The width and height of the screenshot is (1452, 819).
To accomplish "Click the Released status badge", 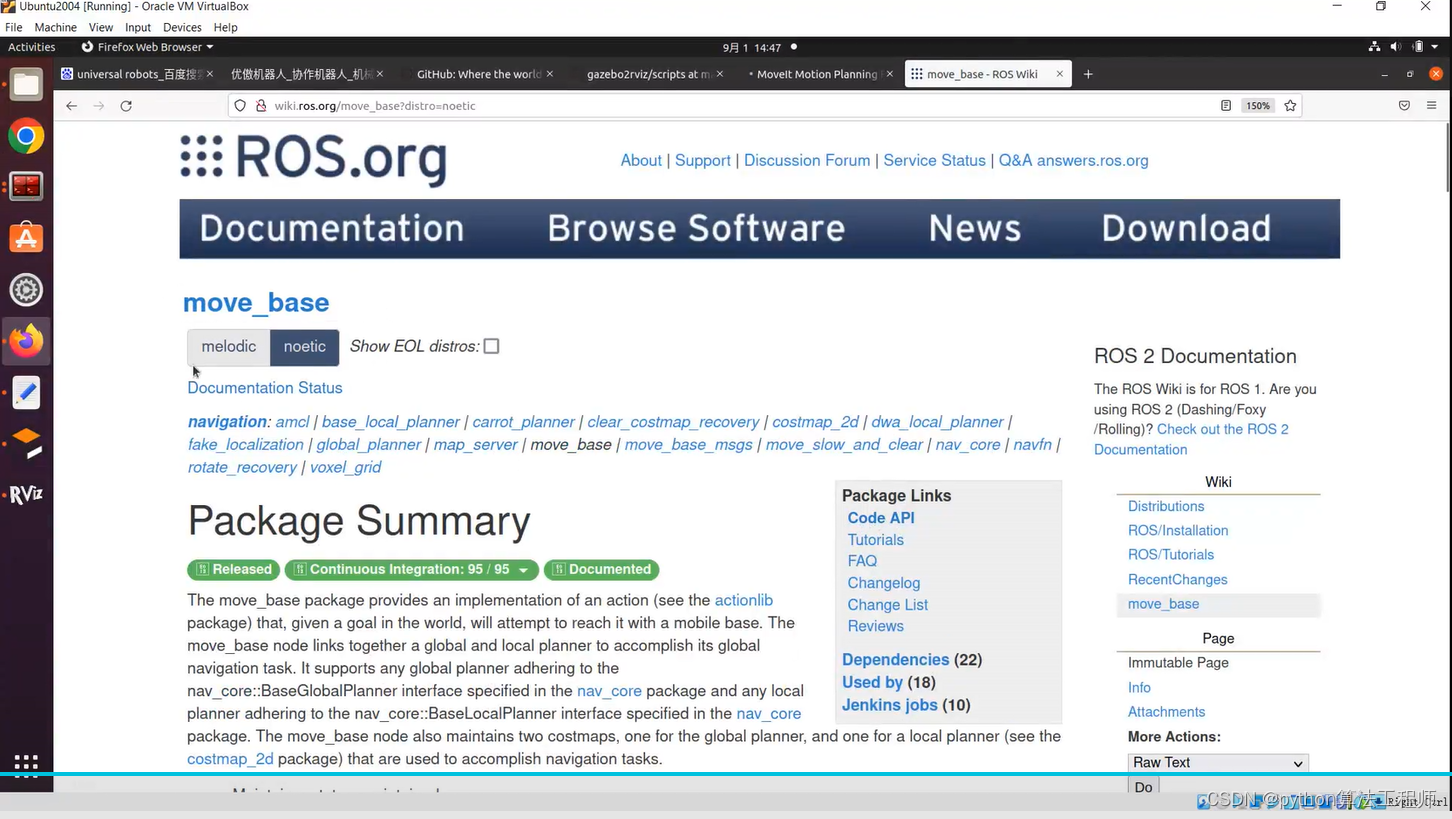I will [234, 570].
